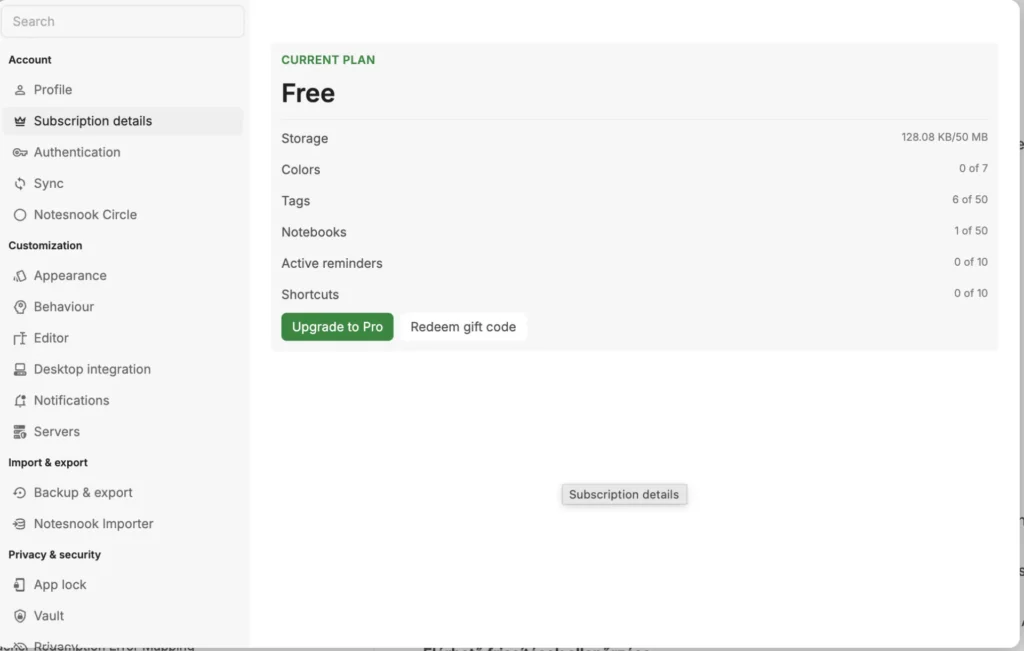Click the Desktop integration computer icon

tap(20, 370)
